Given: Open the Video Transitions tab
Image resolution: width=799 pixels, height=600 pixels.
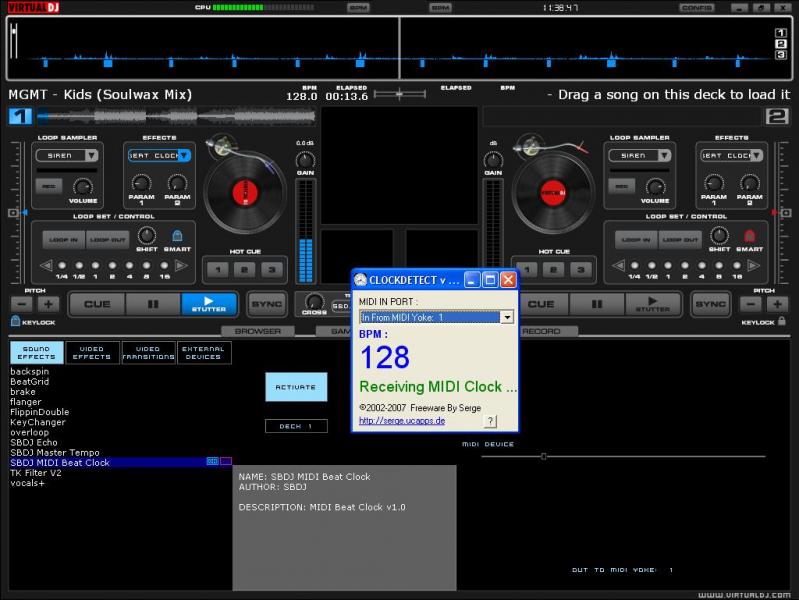Looking at the screenshot, I should pyautogui.click(x=148, y=353).
